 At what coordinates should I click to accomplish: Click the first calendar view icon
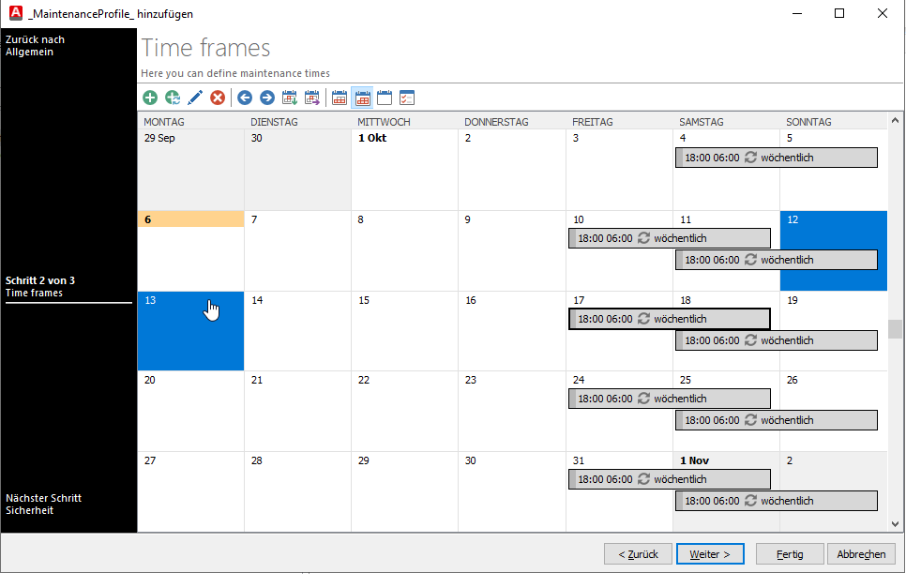339,98
